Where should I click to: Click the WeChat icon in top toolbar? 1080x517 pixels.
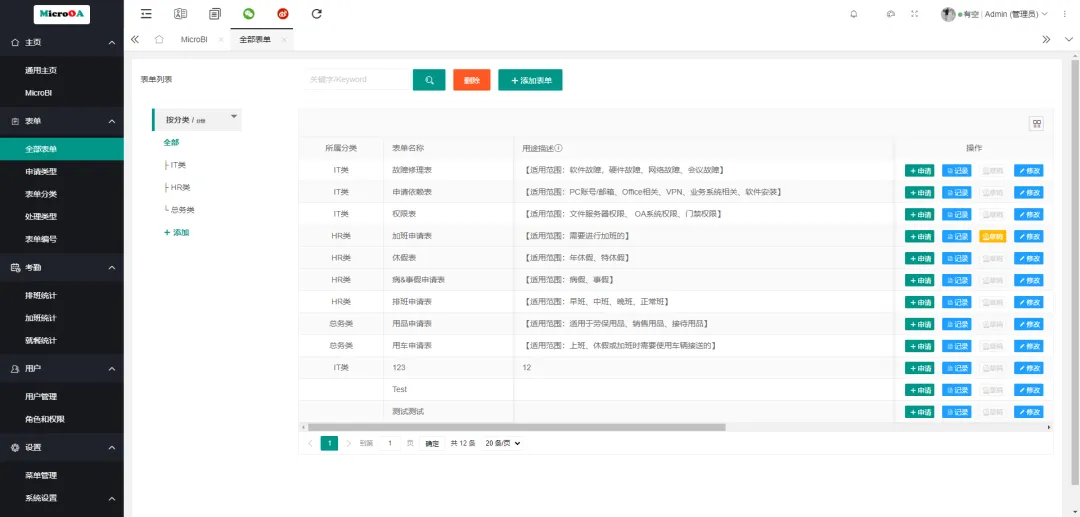248,14
